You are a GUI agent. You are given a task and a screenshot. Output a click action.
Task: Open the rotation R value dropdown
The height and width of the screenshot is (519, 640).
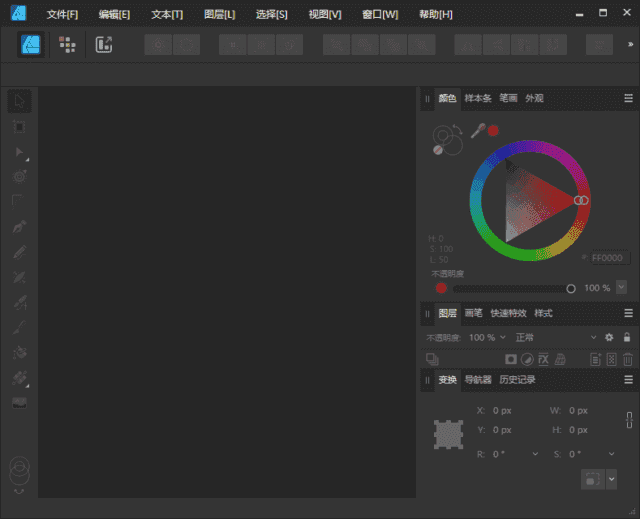535,454
